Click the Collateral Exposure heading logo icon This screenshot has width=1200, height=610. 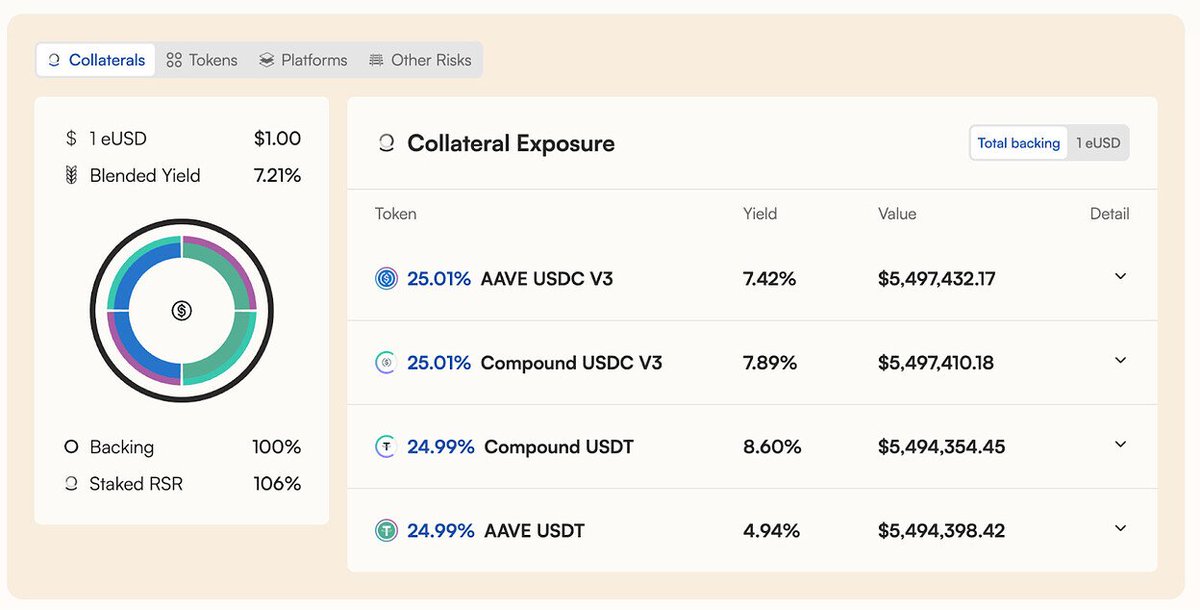(x=386, y=144)
